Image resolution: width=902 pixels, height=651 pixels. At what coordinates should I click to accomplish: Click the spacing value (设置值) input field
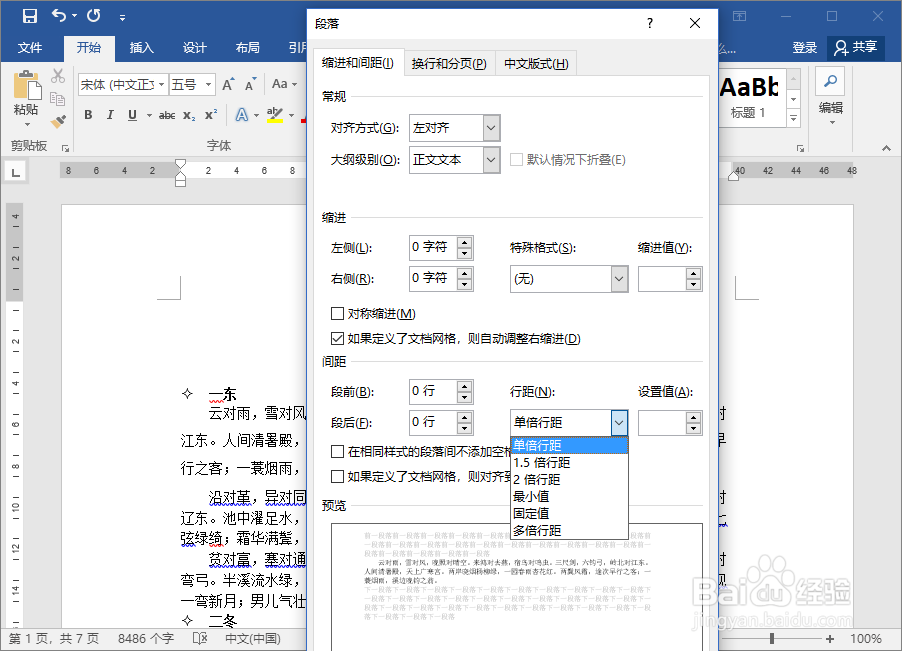[x=662, y=423]
